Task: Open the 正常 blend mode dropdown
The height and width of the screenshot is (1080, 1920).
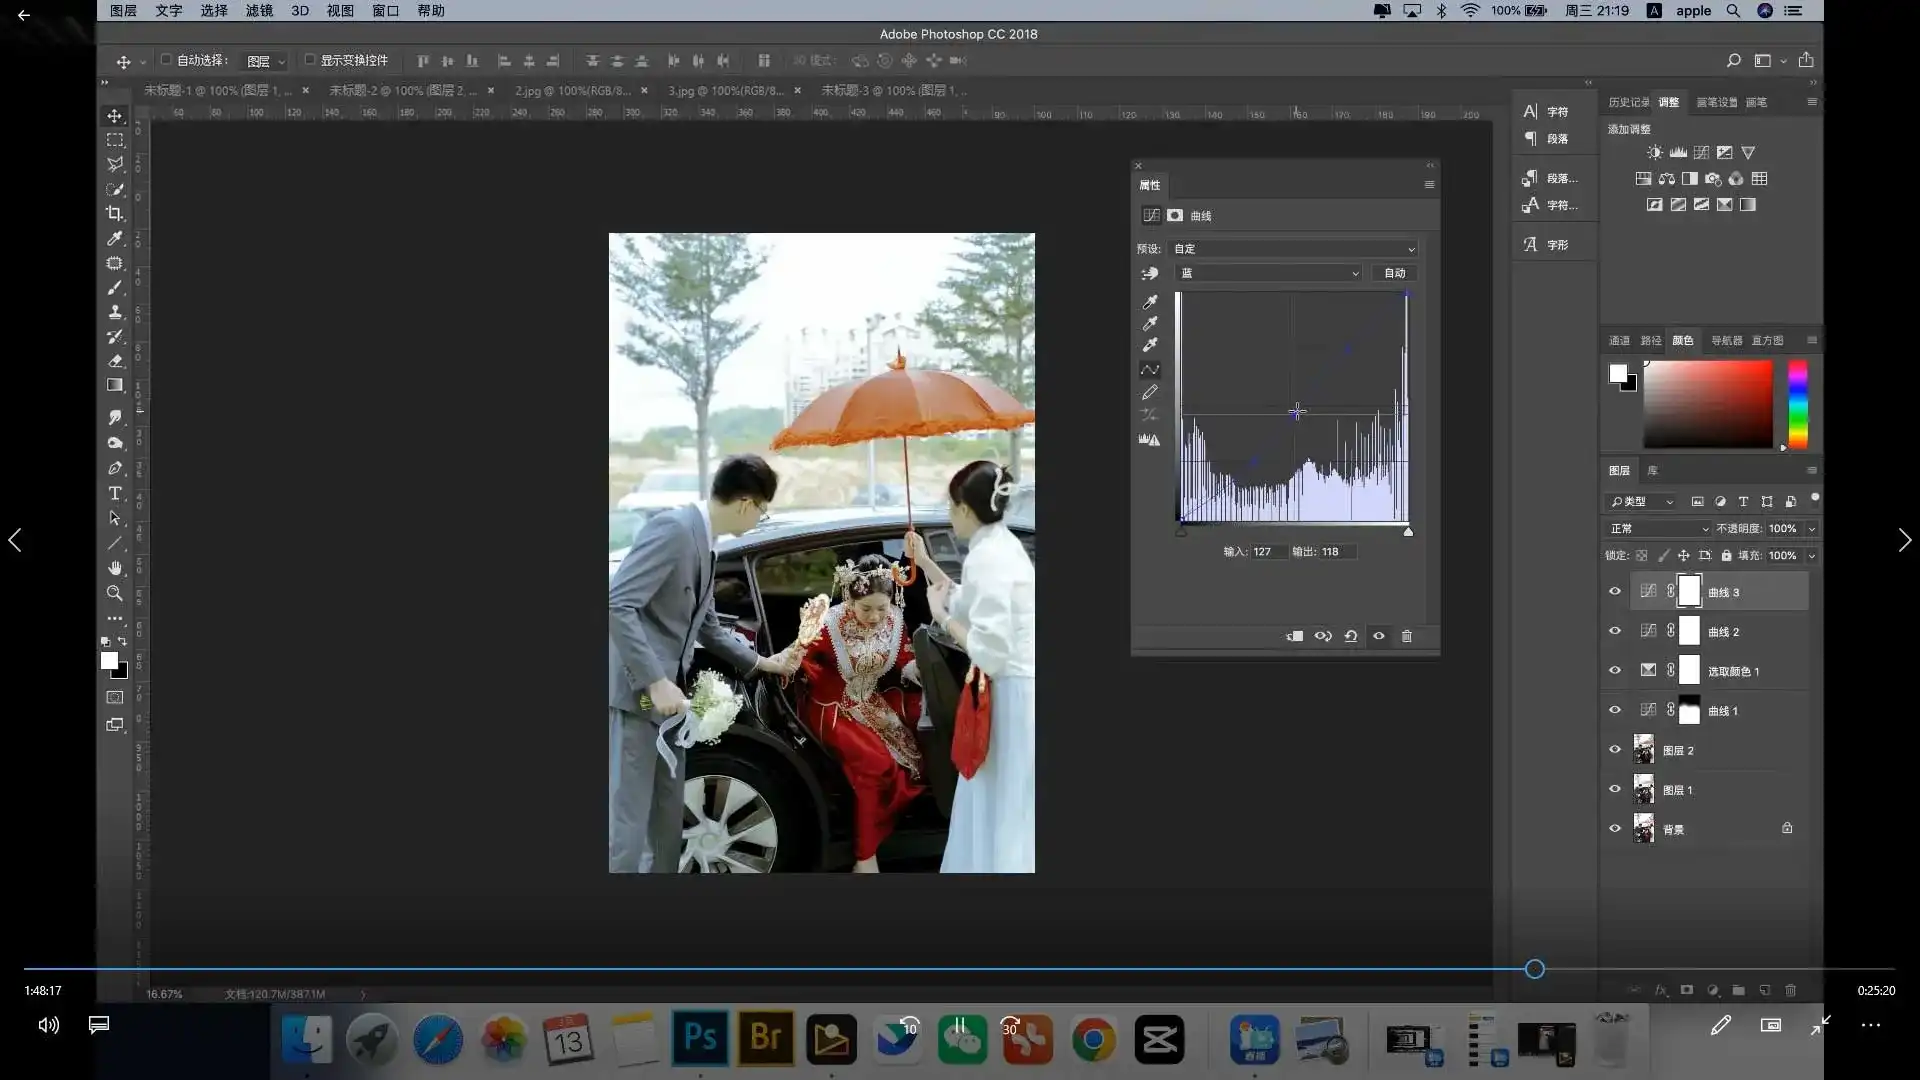Action: tap(1658, 528)
